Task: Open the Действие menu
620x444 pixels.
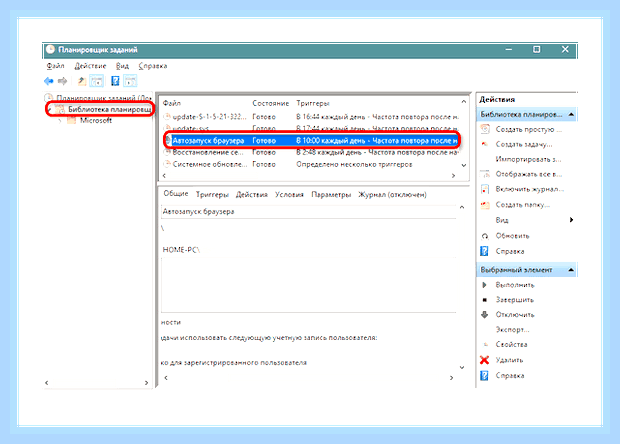Action: [x=91, y=66]
